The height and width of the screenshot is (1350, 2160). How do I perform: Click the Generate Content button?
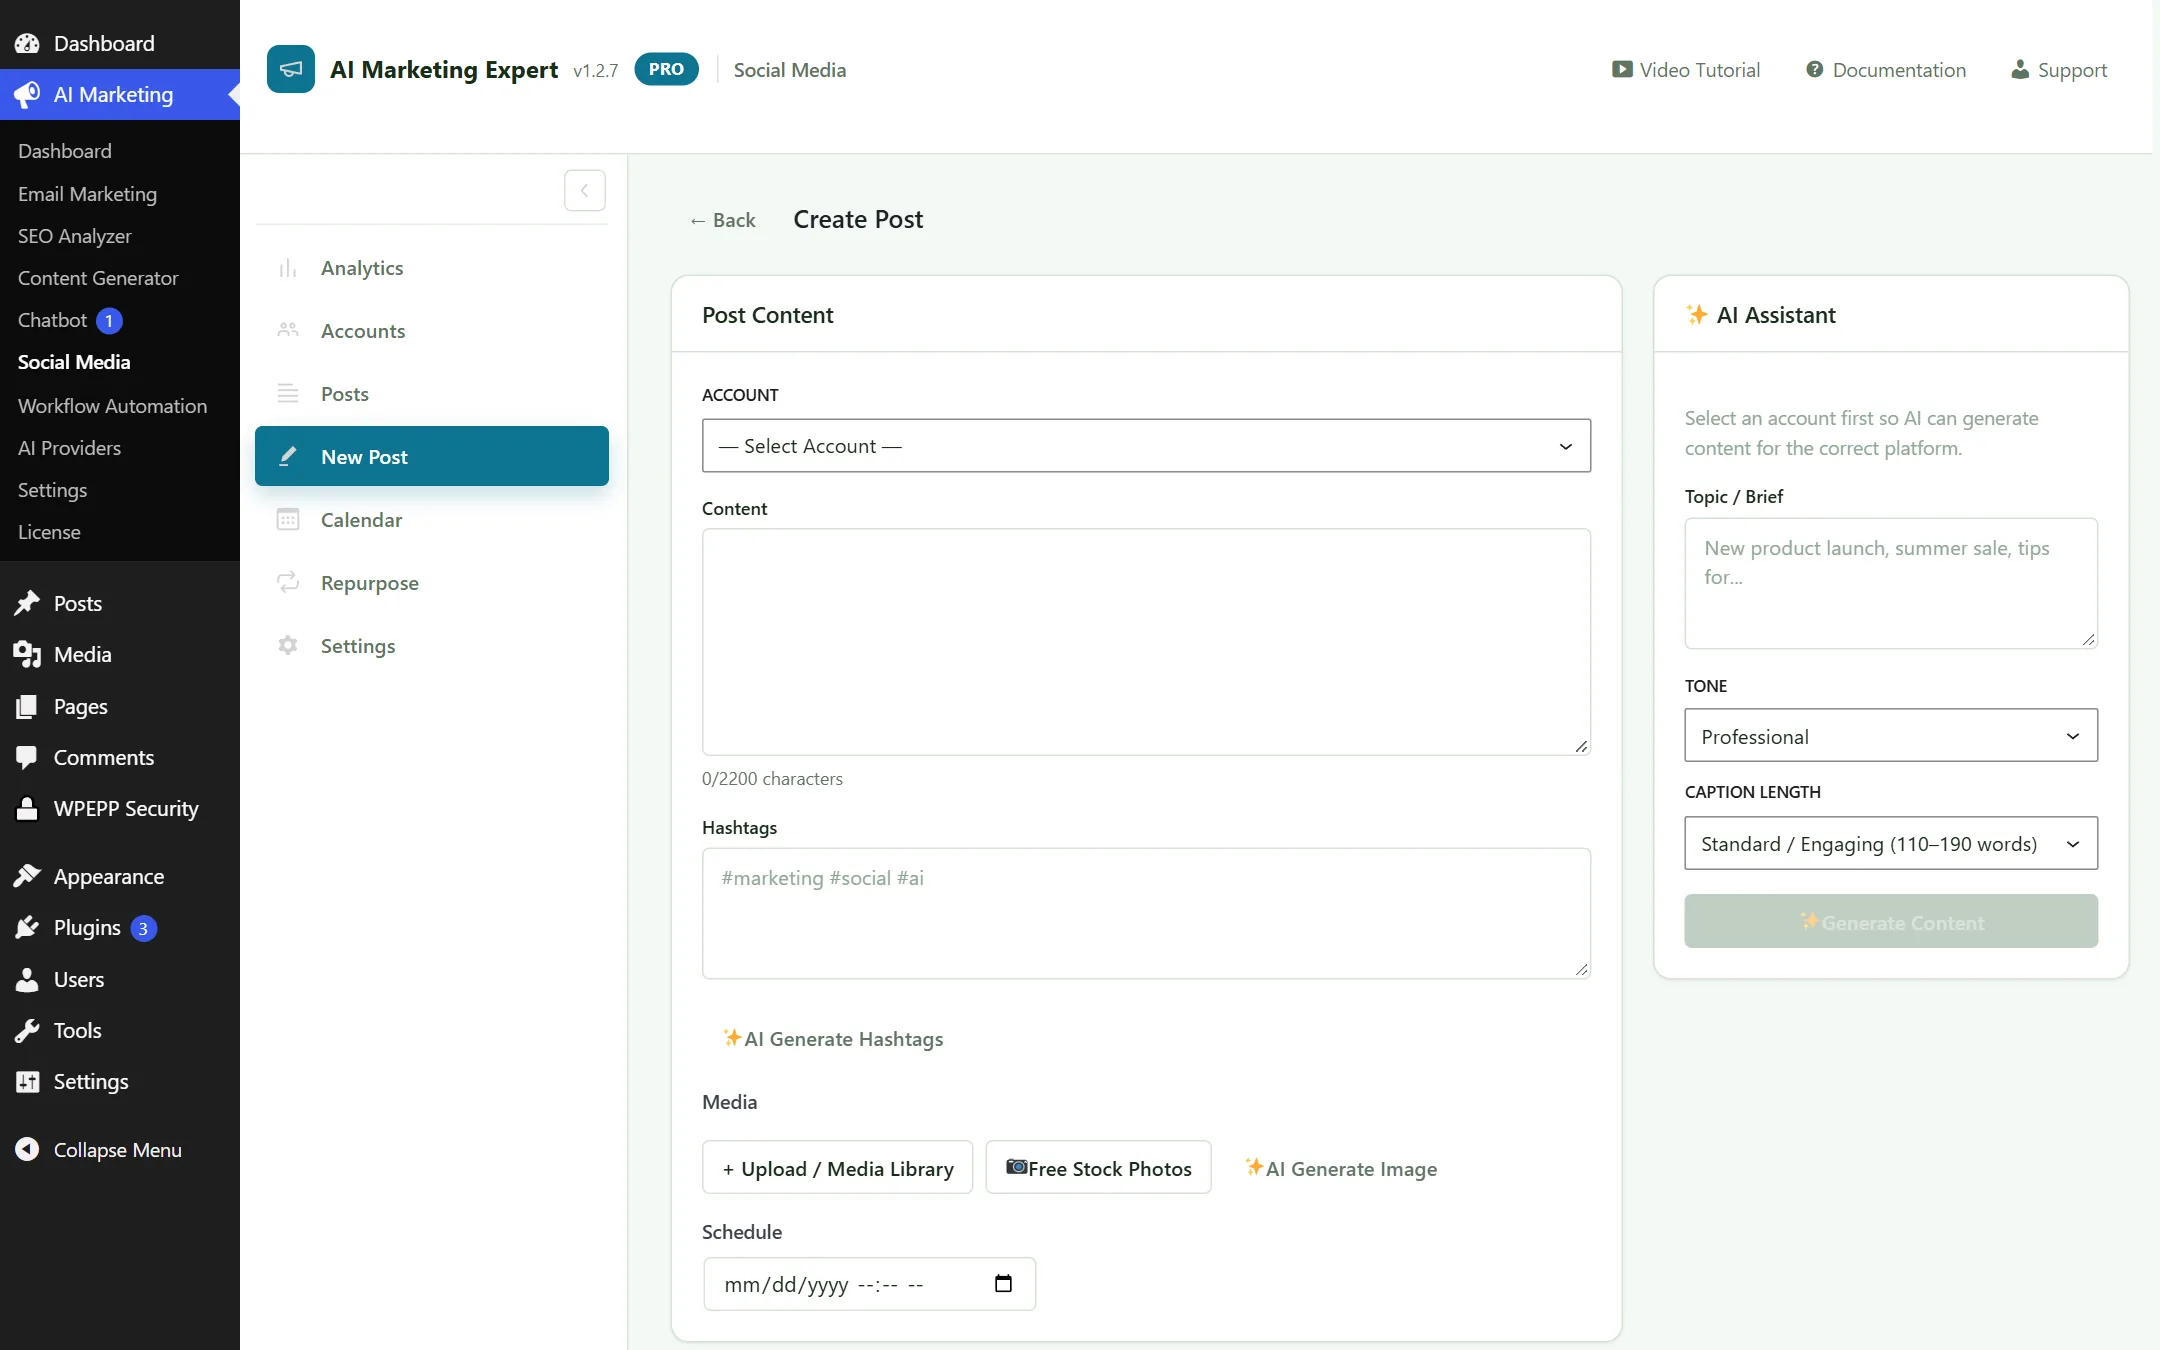point(1890,921)
